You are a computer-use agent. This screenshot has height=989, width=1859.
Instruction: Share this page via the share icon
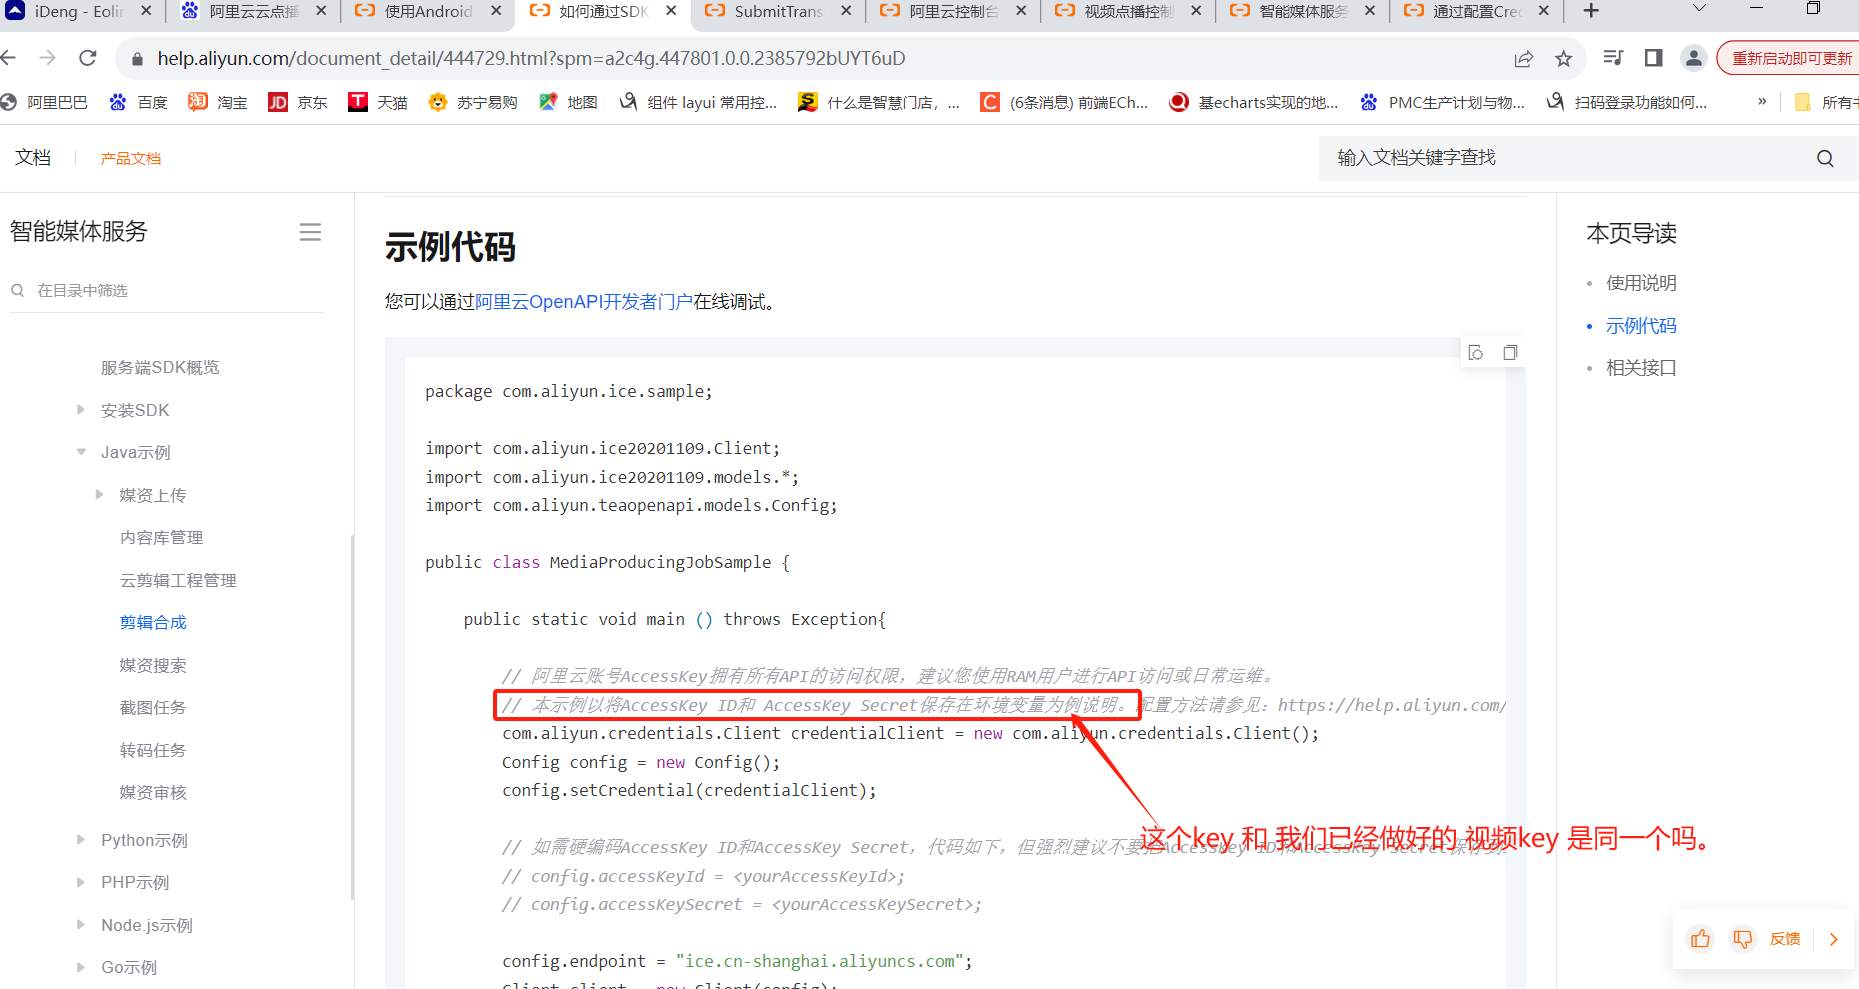pos(1524,59)
